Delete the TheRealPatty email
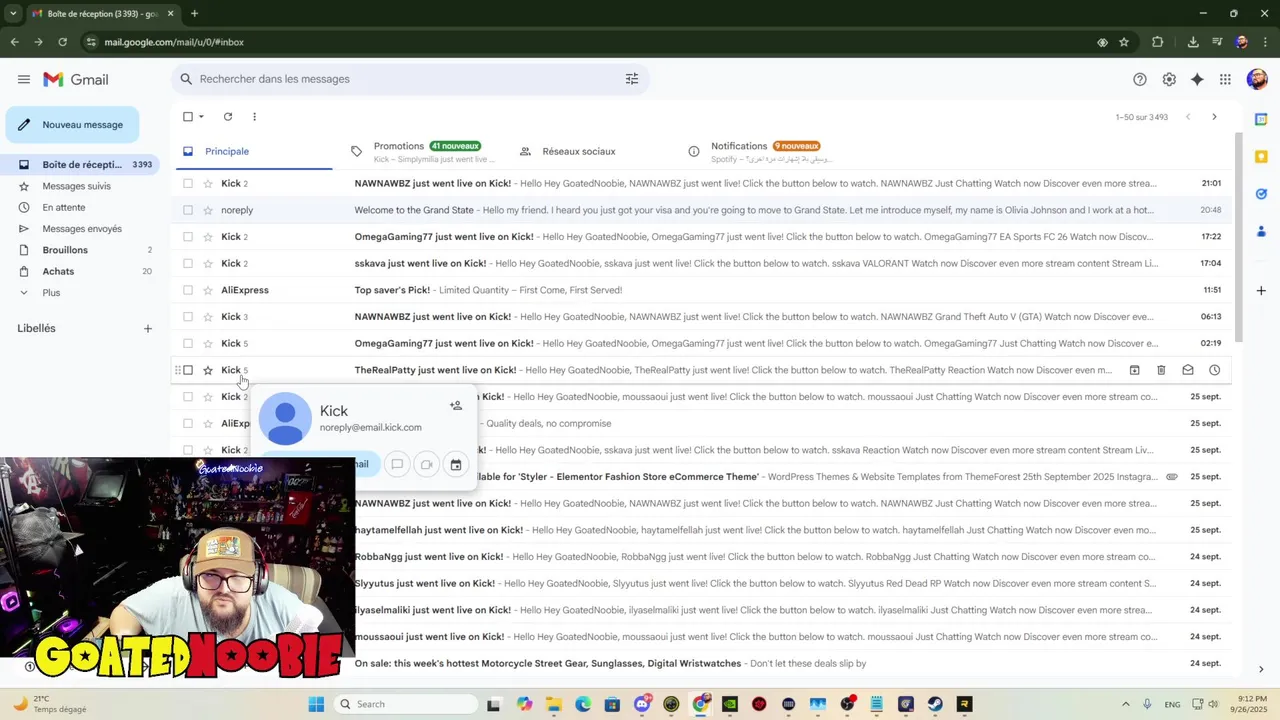Viewport: 1280px width, 720px height. (x=1161, y=370)
